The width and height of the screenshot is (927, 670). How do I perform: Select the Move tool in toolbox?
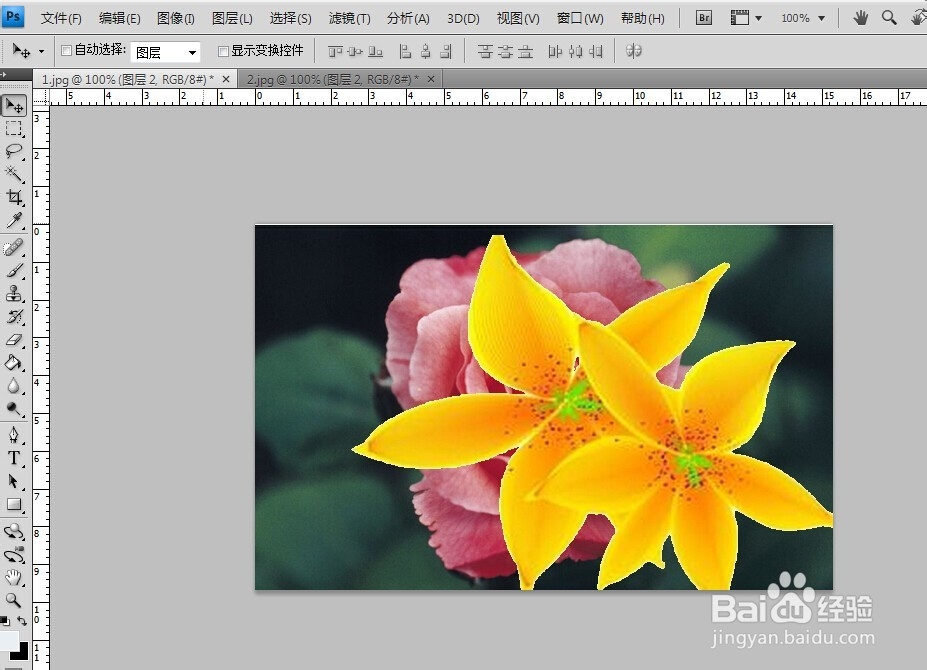[x=14, y=106]
